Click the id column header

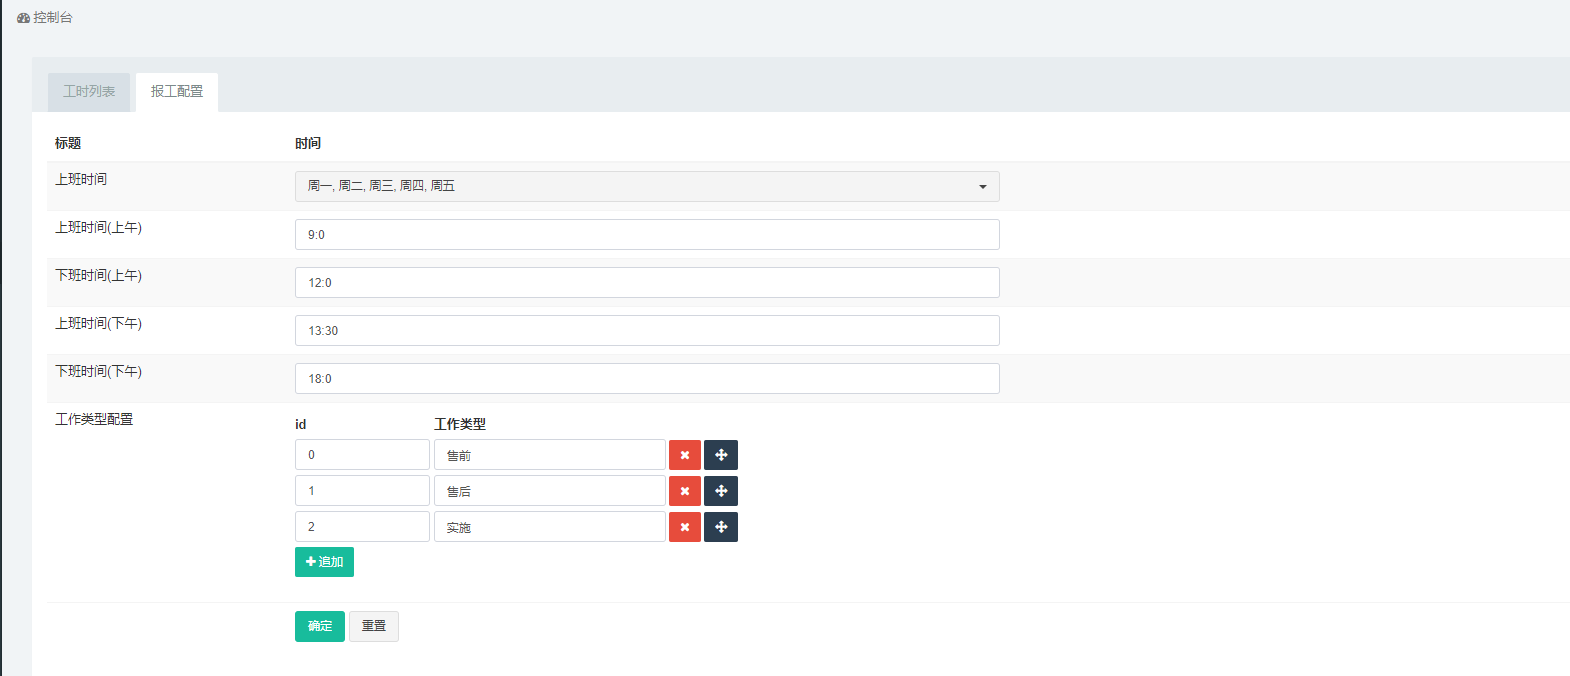tap(300, 424)
